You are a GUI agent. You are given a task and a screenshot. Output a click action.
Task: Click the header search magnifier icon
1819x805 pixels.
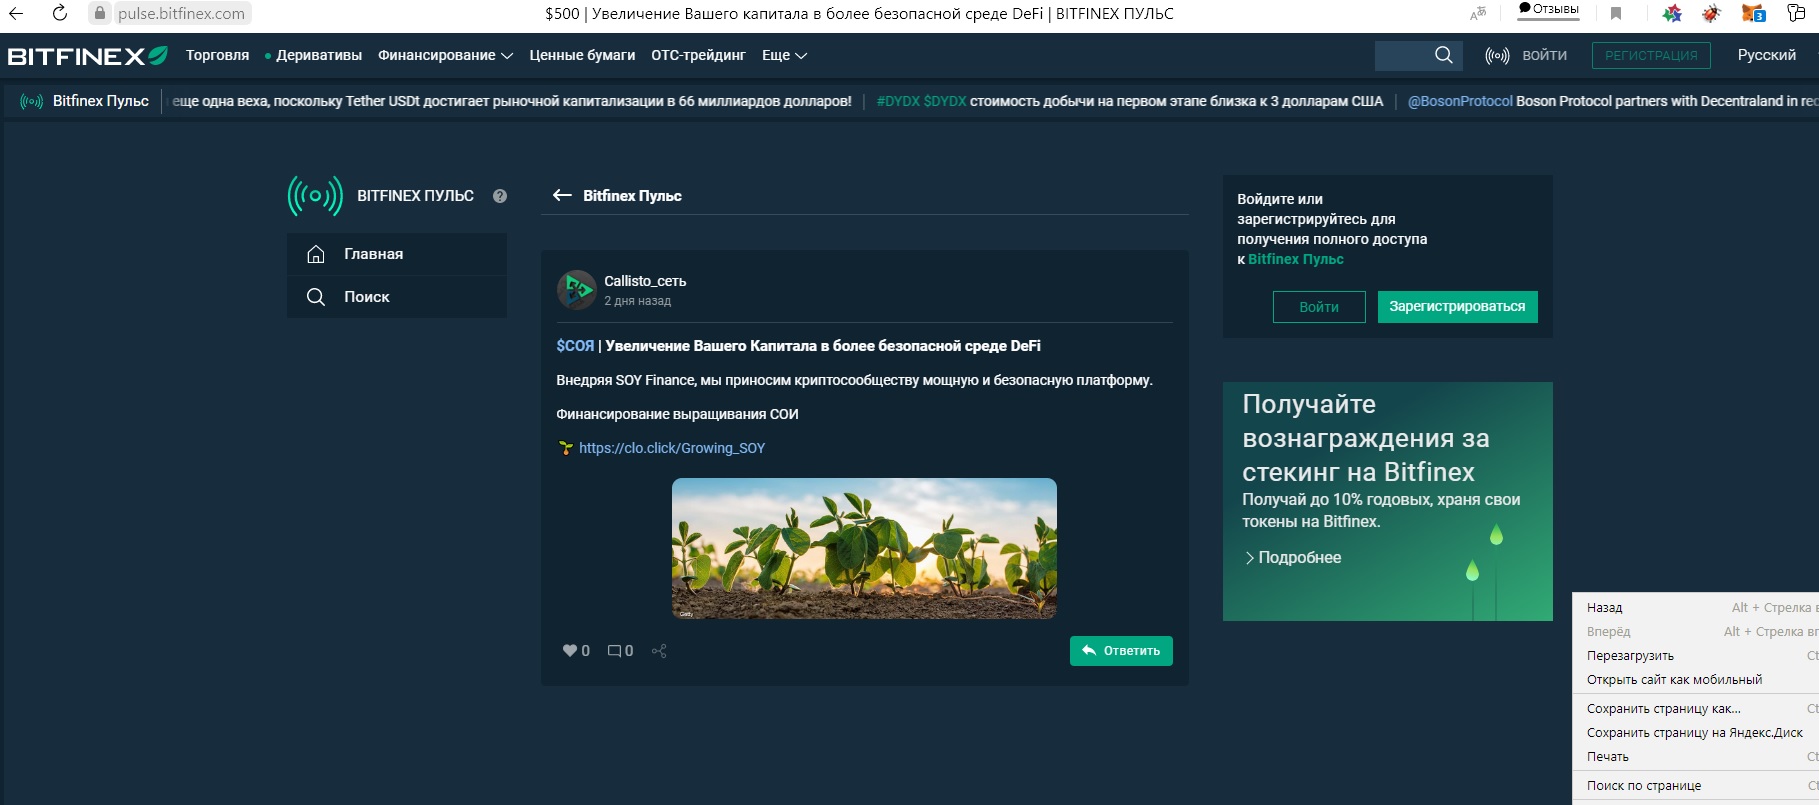click(1444, 55)
